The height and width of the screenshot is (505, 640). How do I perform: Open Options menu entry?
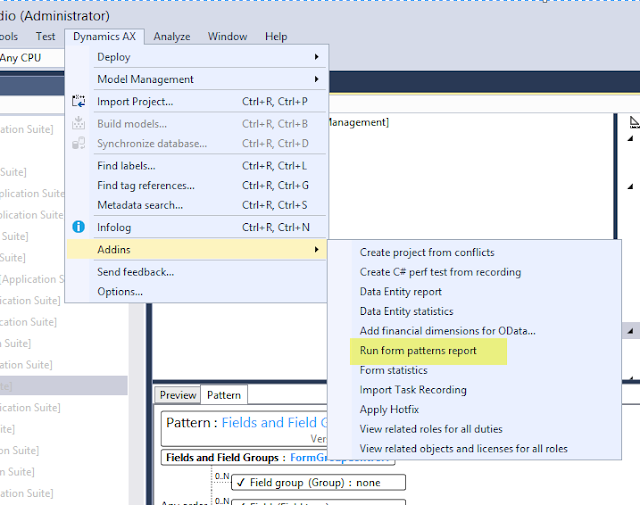coord(197,291)
